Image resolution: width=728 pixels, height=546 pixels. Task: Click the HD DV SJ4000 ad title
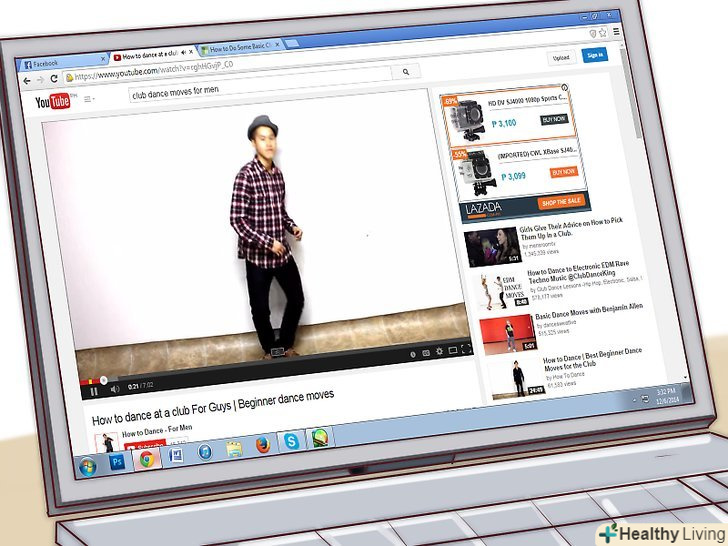527,100
